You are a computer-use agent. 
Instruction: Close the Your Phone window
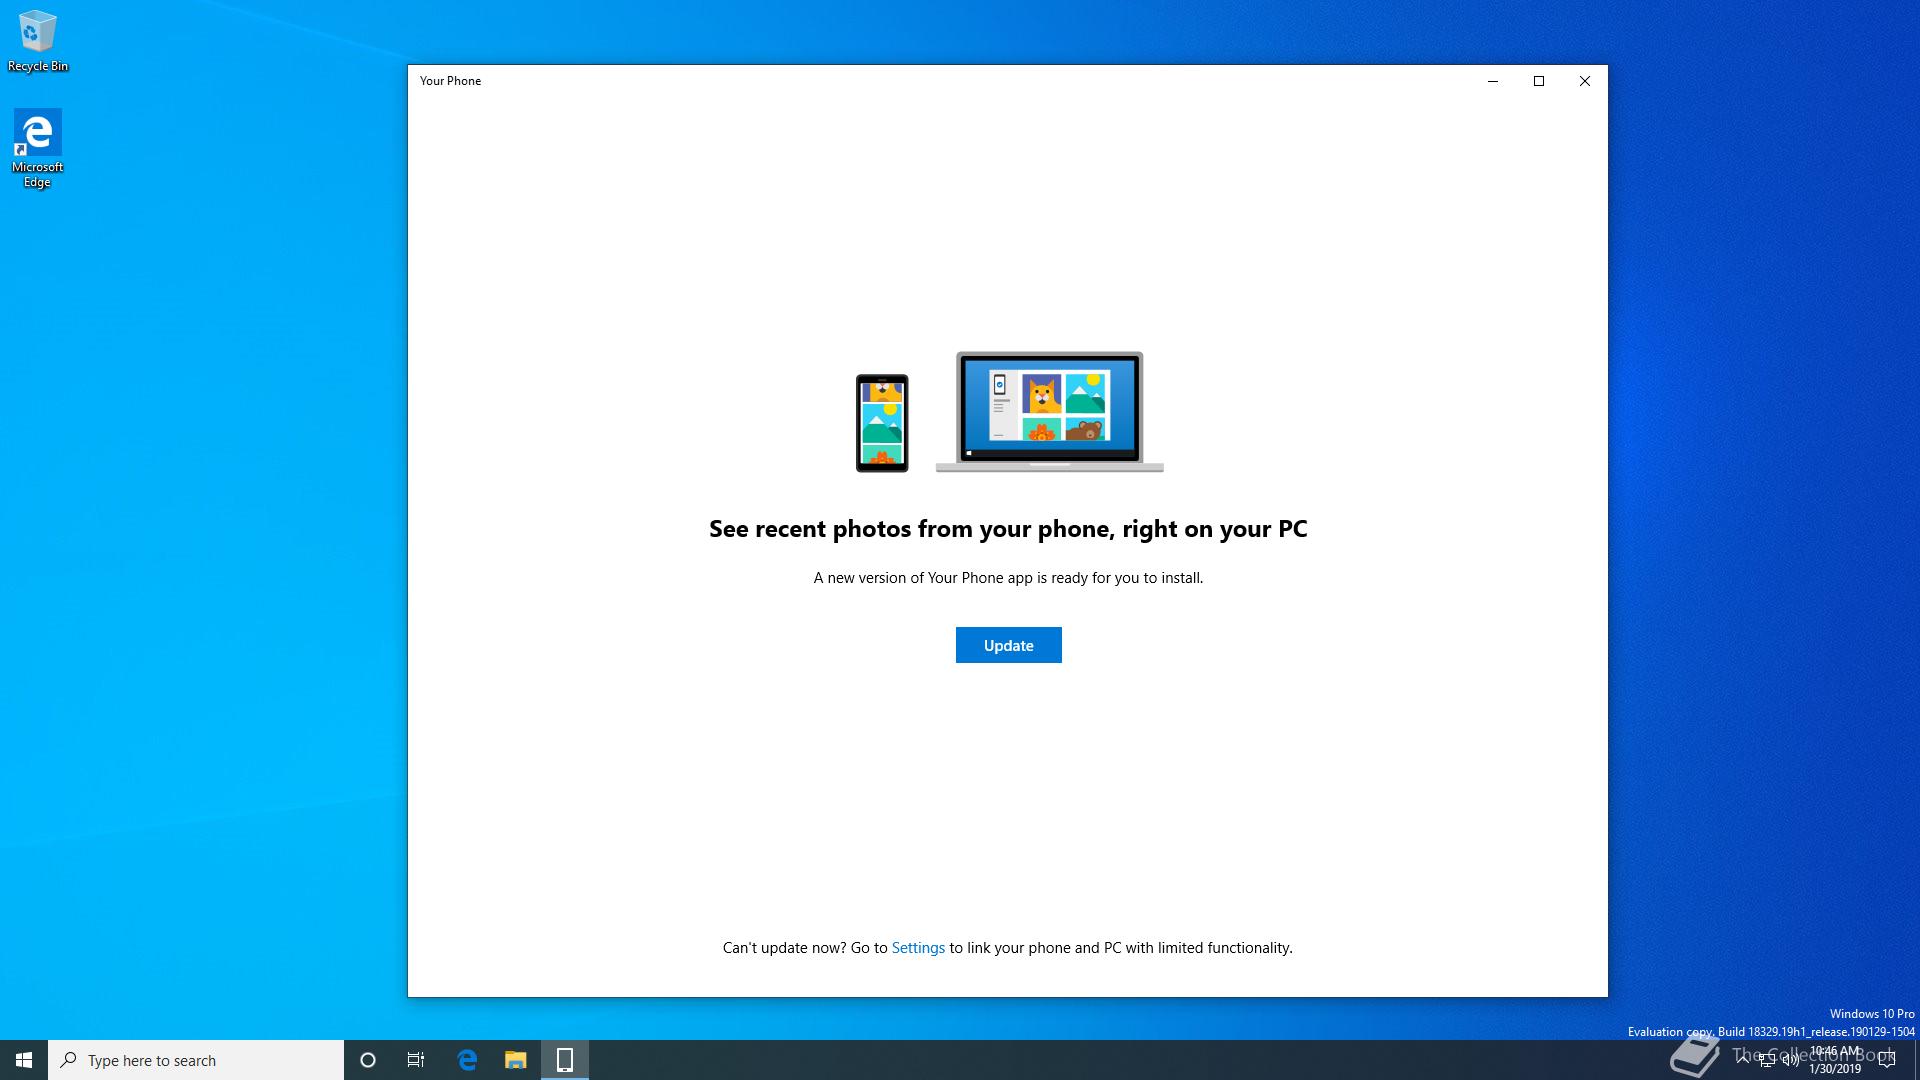coord(1585,81)
